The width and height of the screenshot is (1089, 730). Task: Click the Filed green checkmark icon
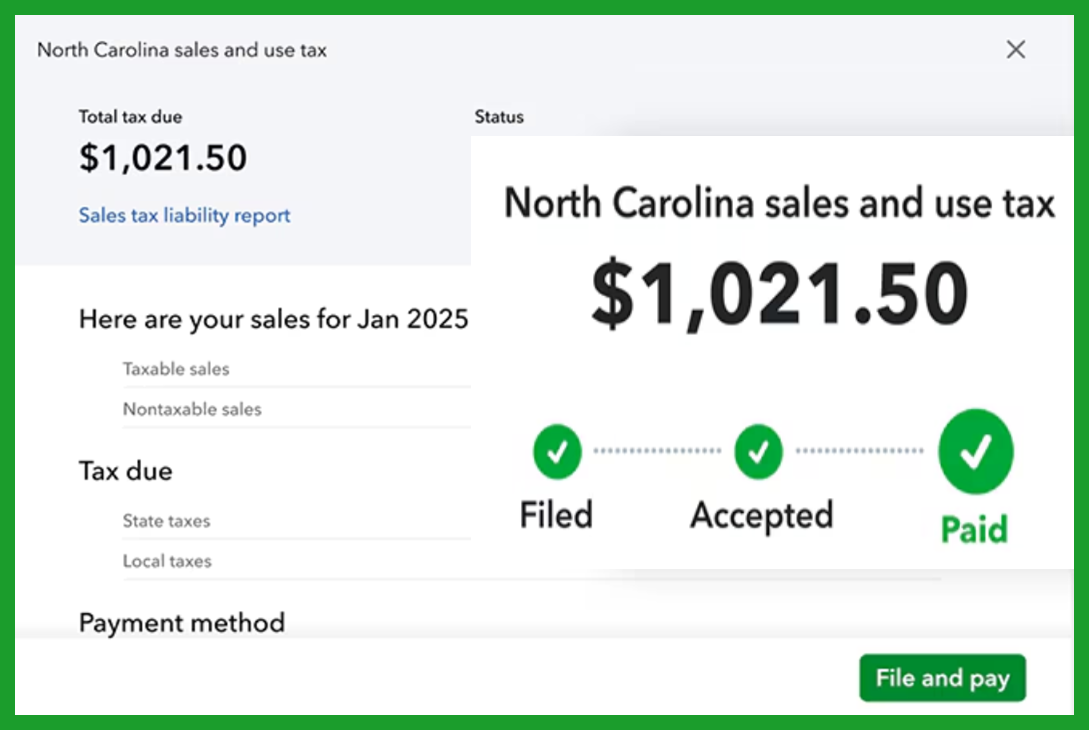[557, 451]
